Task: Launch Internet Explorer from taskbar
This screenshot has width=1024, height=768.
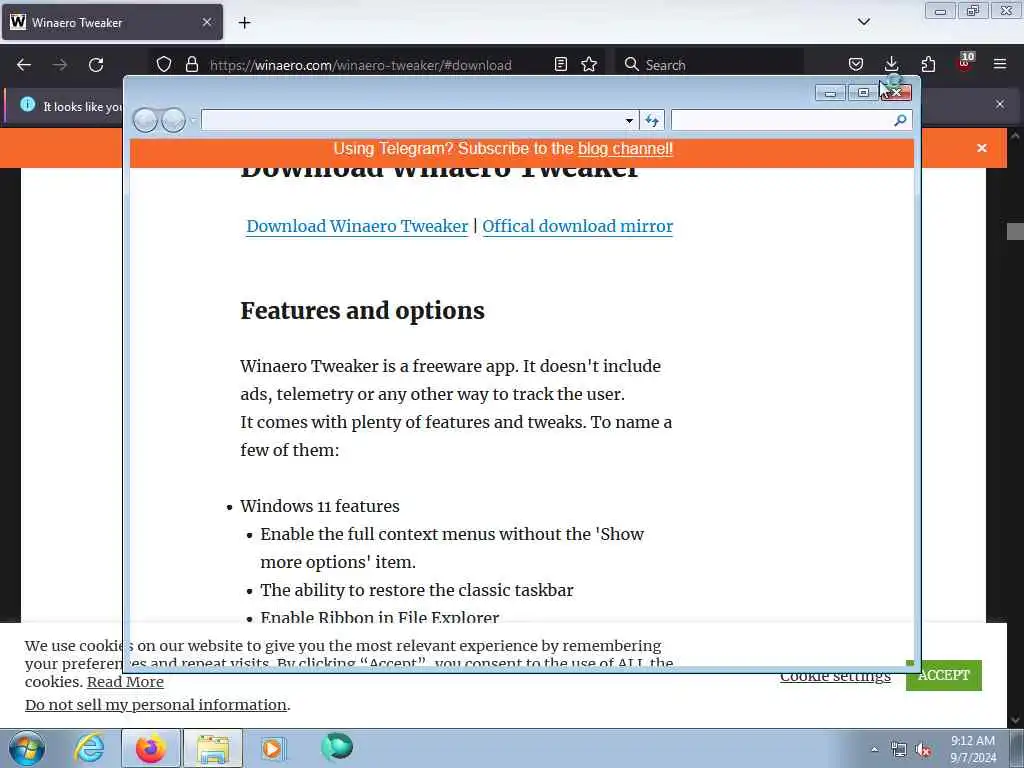Action: coord(89,748)
